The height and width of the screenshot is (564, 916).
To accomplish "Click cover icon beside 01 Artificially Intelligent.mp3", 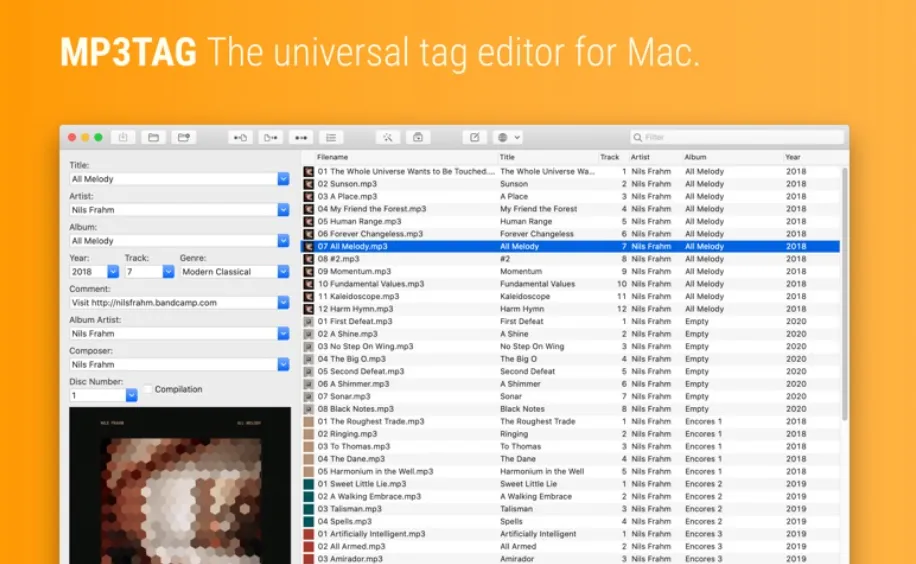I will [308, 534].
